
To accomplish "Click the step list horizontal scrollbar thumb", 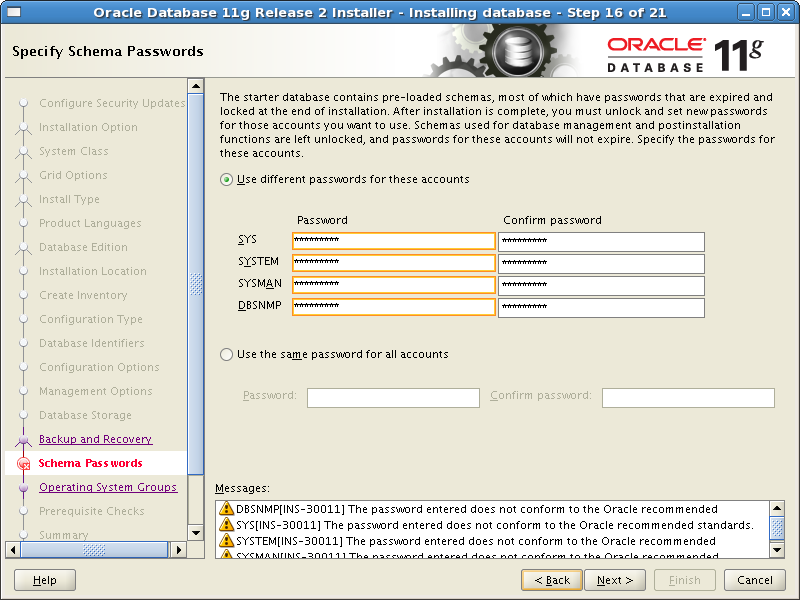I will 94,550.
